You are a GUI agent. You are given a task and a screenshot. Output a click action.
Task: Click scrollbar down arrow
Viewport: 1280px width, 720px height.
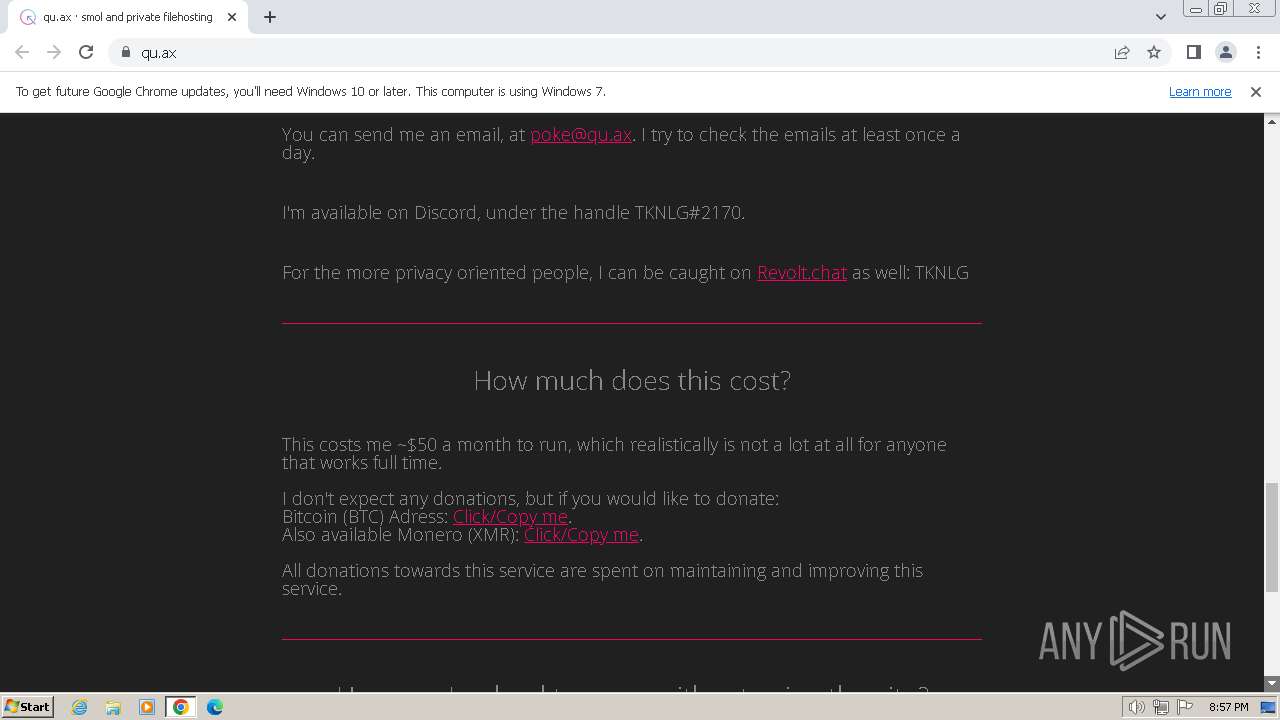(x=1272, y=684)
